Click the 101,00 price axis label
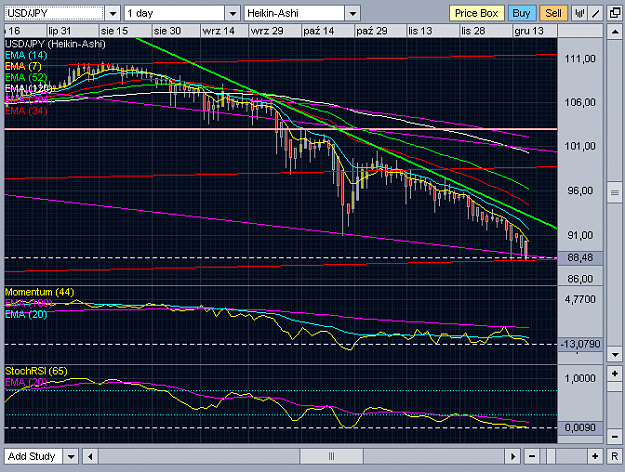The image size is (625, 472). click(580, 146)
